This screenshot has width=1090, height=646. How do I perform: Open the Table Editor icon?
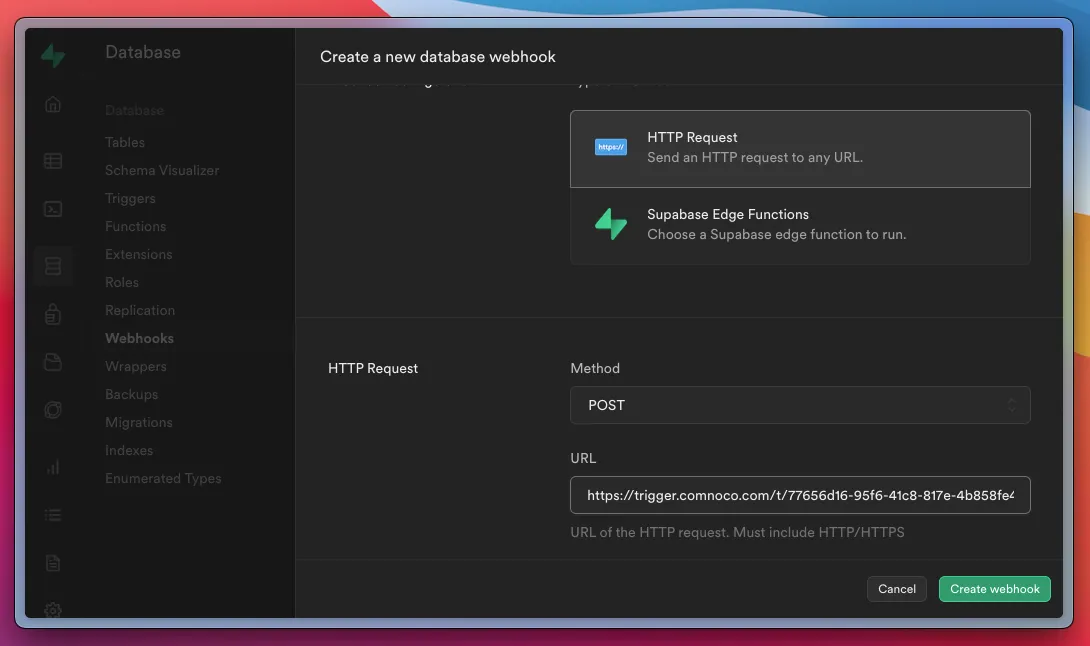[x=53, y=161]
